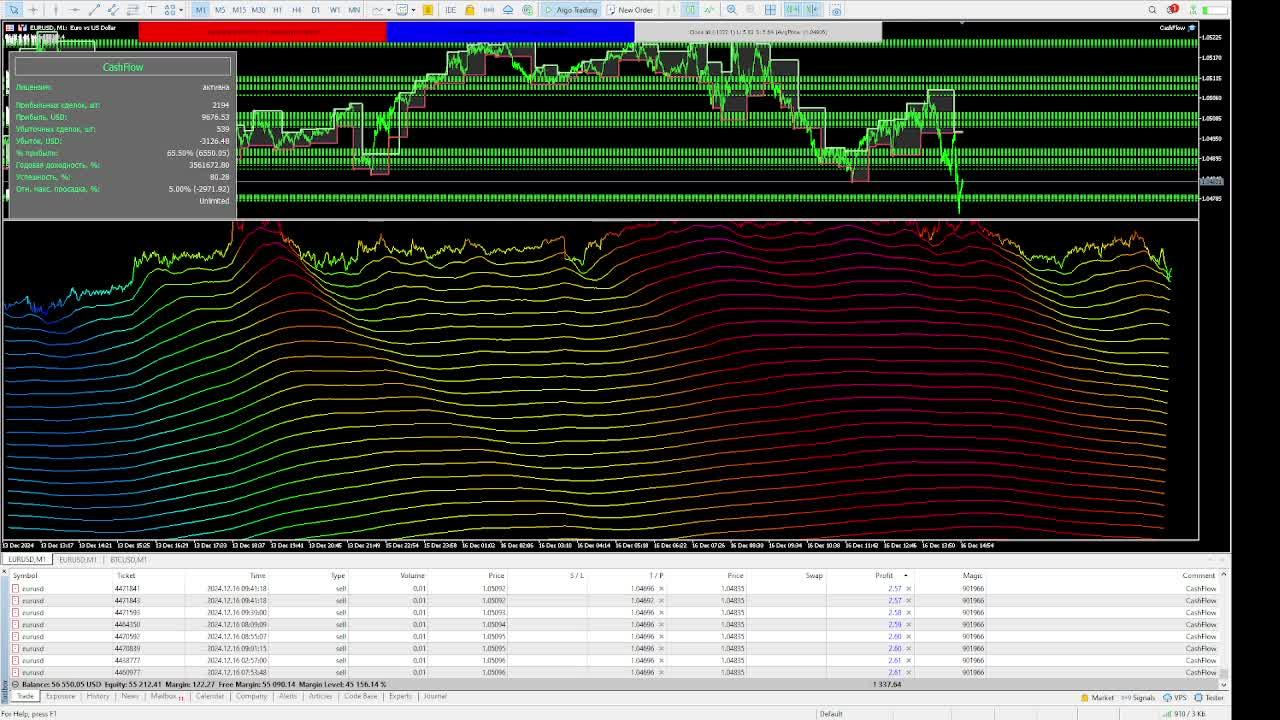Switch chart to M5 timeframe

point(220,10)
